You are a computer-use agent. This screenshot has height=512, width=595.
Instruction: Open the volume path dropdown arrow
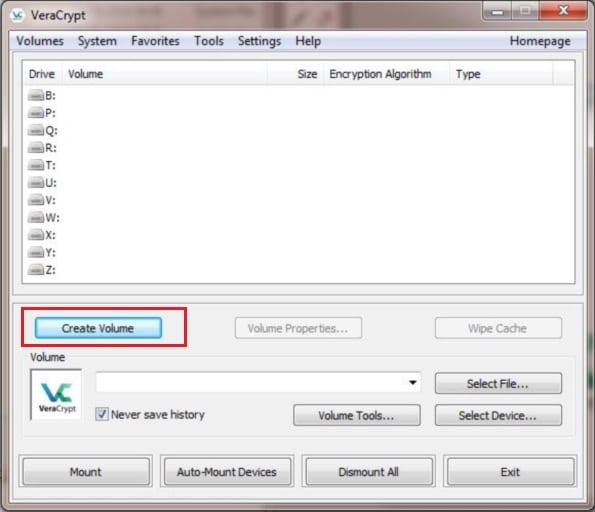coord(413,383)
